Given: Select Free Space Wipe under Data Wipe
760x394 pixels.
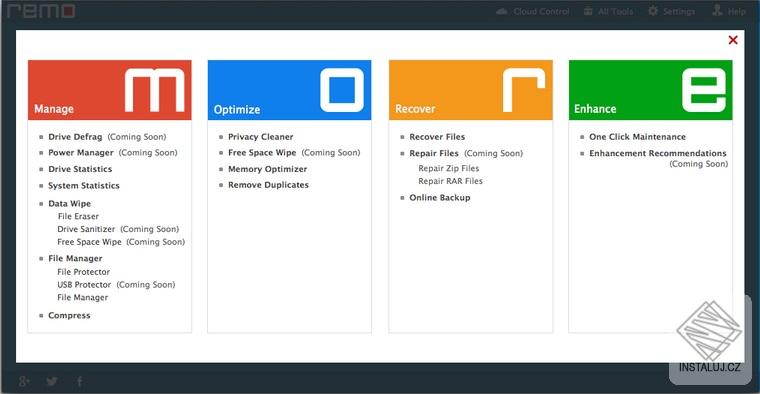Looking at the screenshot, I should point(89,242).
